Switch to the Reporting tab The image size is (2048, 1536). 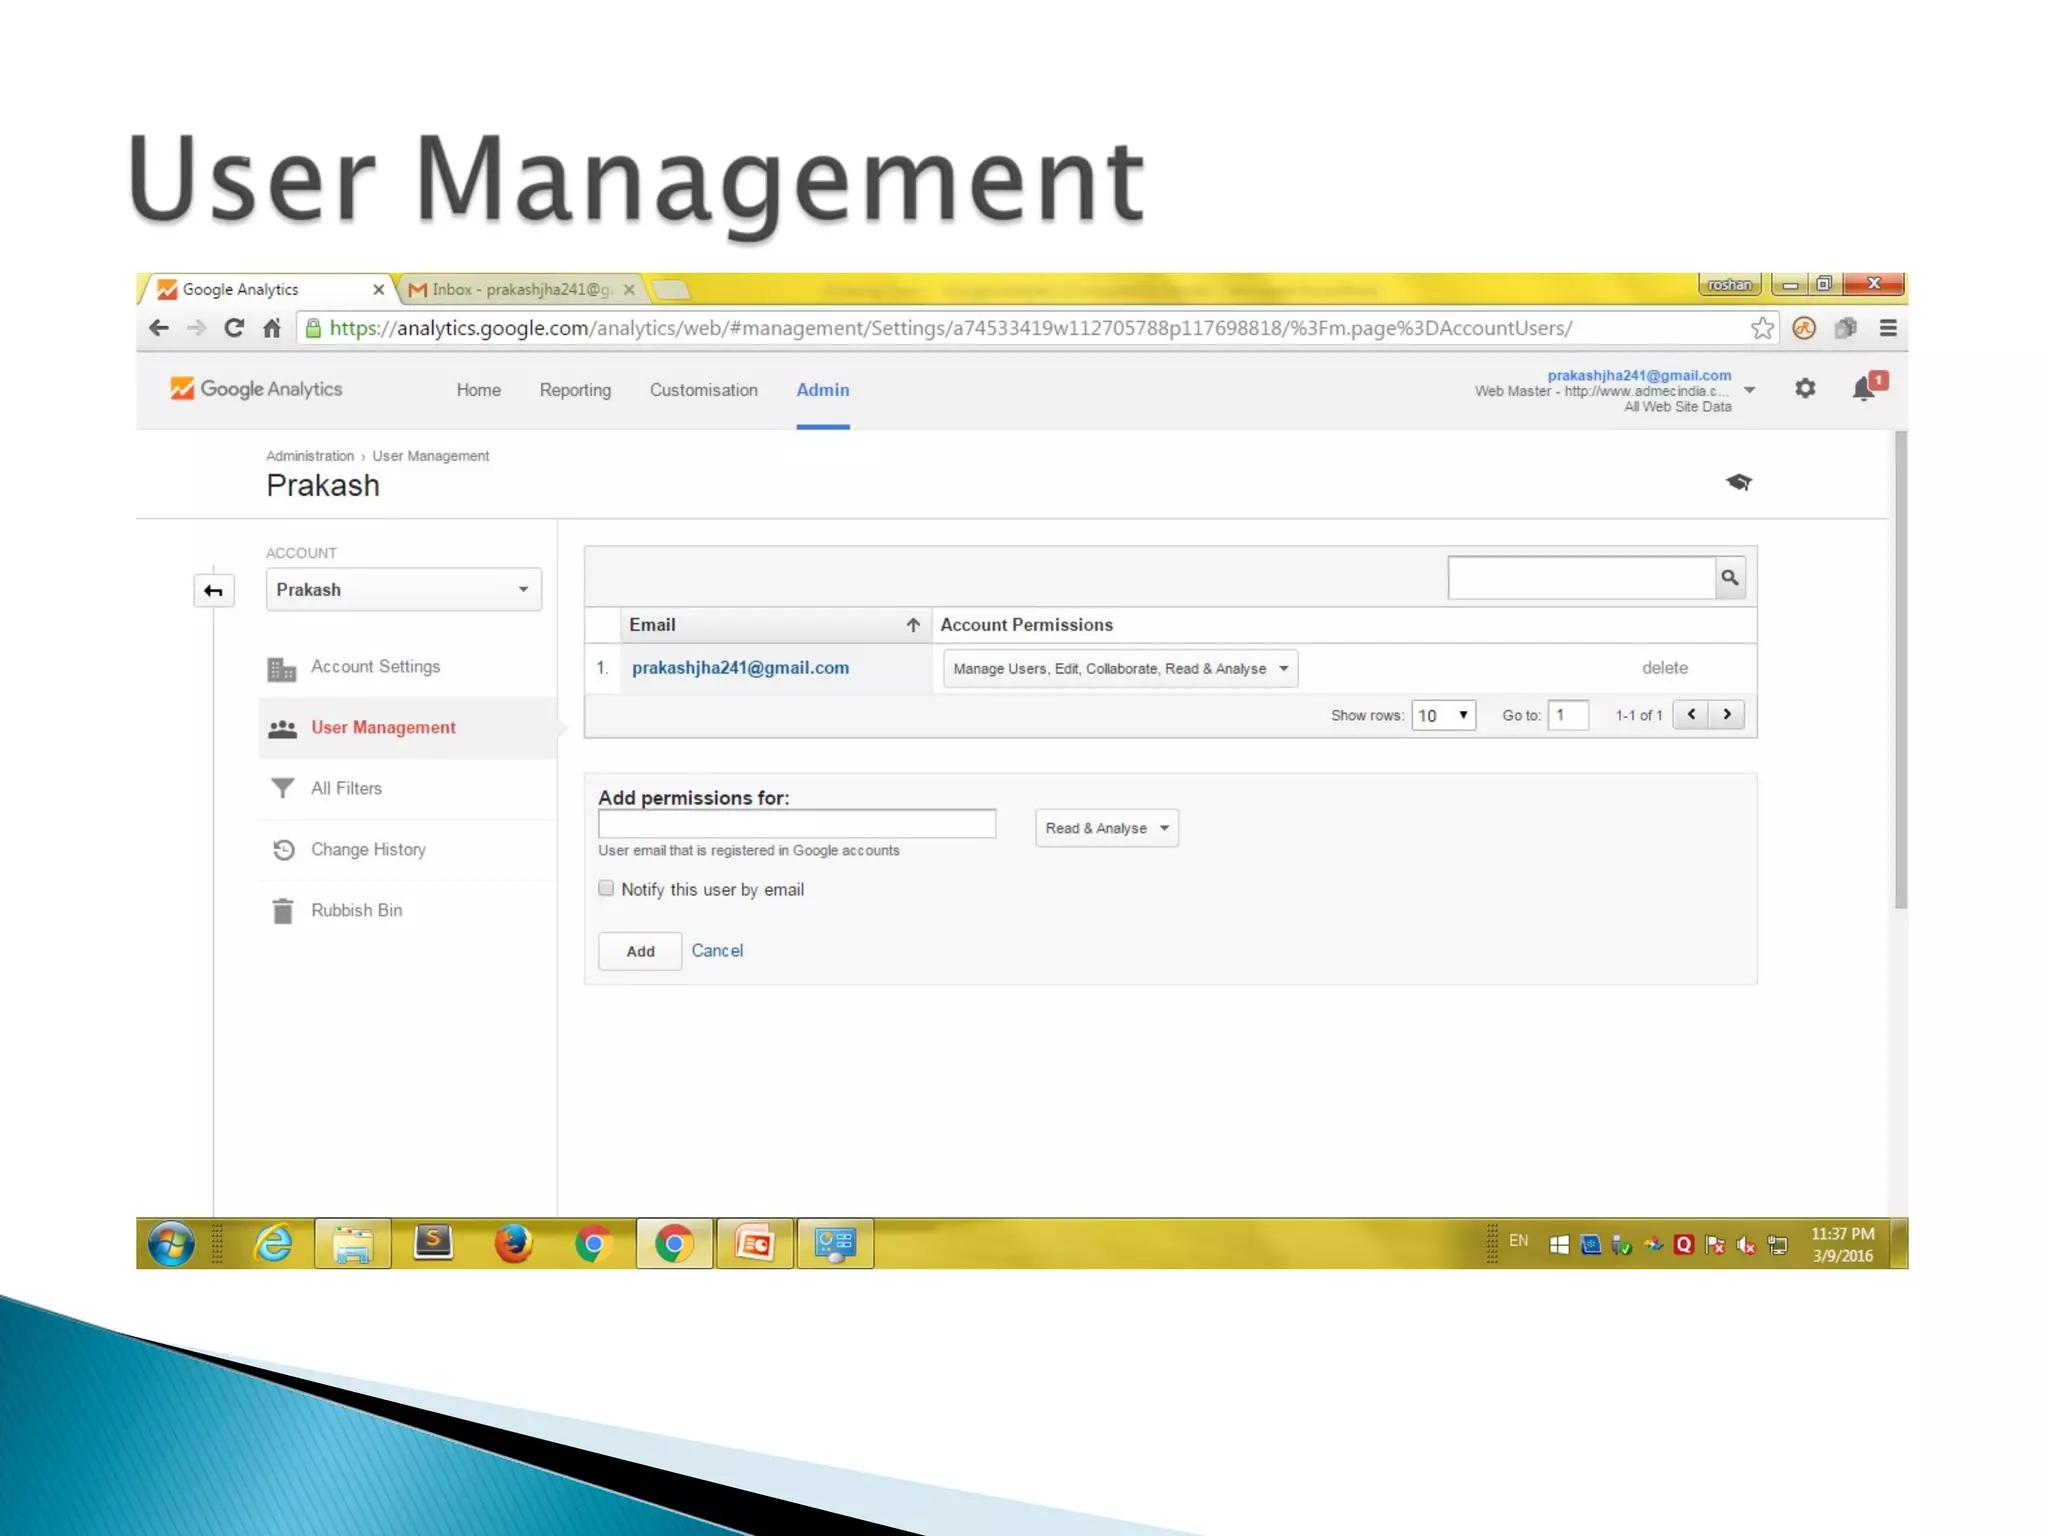tap(575, 390)
